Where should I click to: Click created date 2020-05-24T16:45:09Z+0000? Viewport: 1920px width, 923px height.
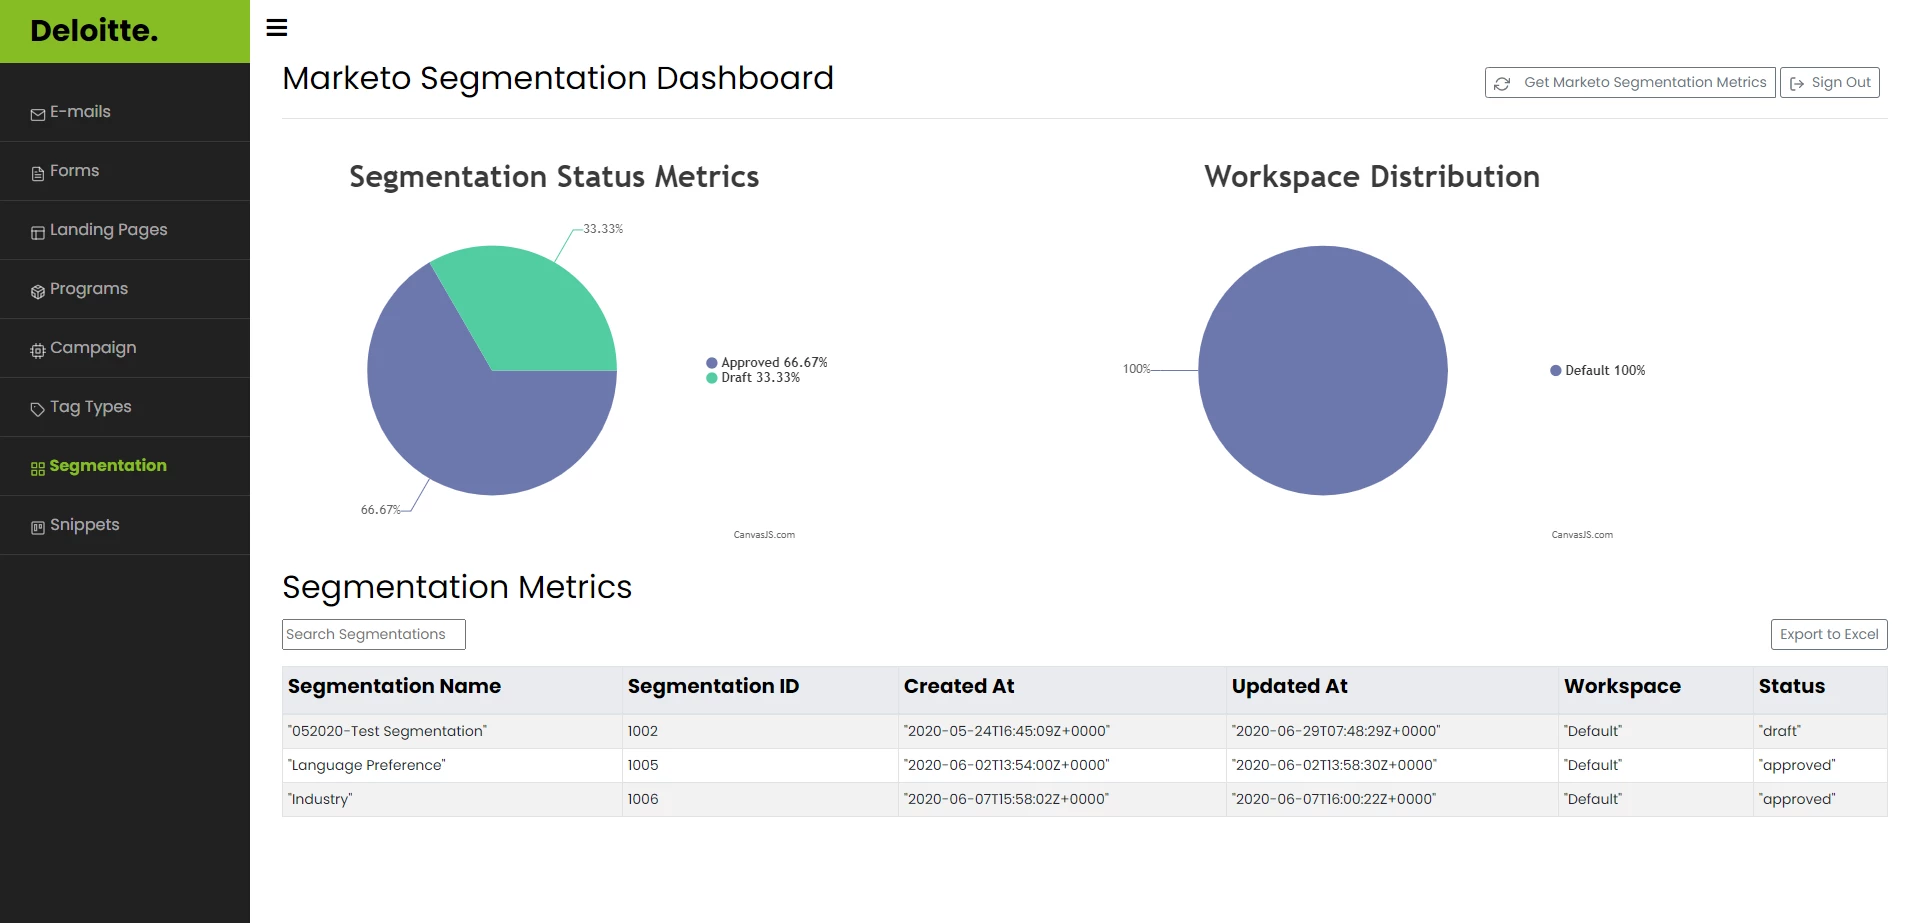click(x=1062, y=731)
